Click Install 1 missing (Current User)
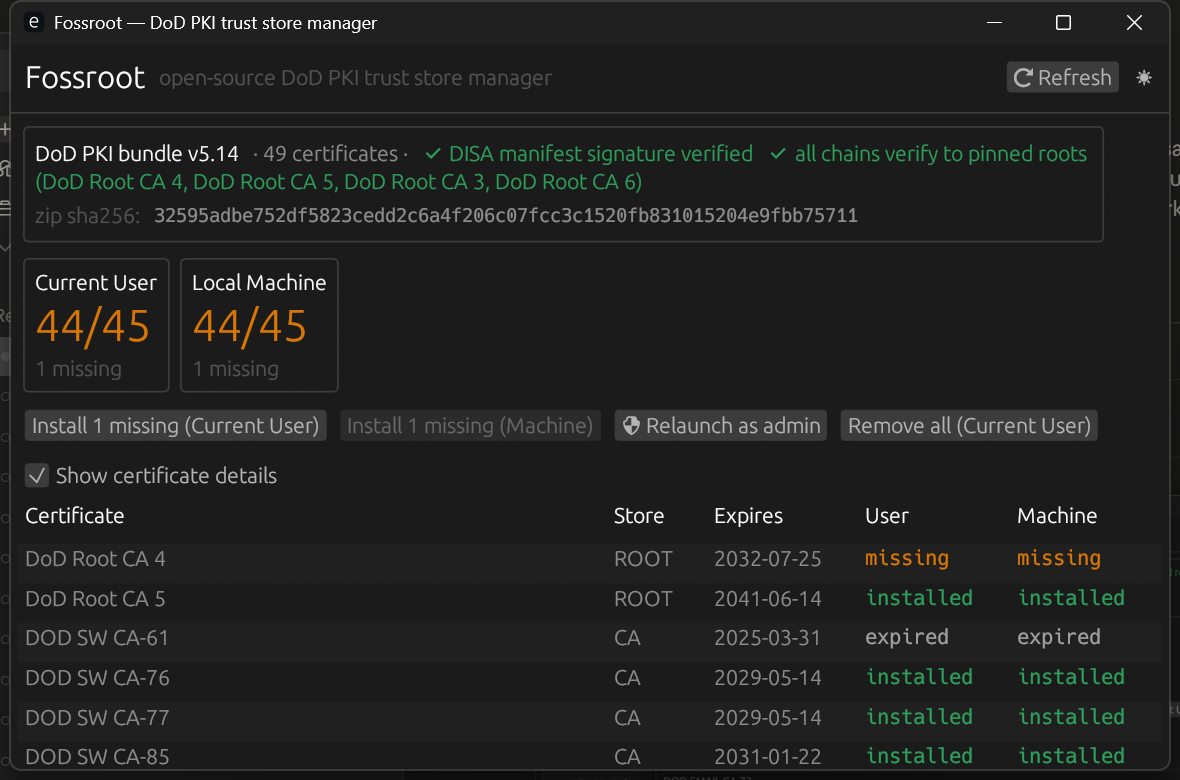Viewport: 1180px width, 780px height. pyautogui.click(x=175, y=426)
